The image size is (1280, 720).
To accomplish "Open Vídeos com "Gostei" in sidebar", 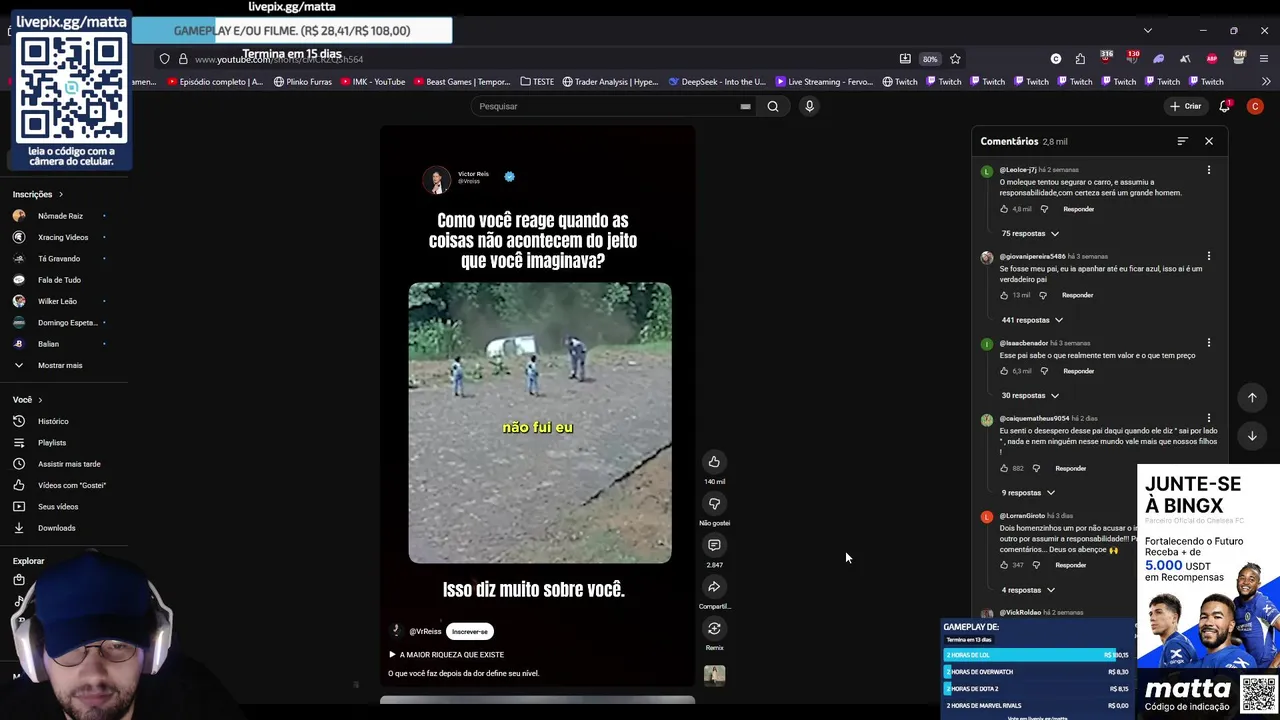I will tap(72, 485).
